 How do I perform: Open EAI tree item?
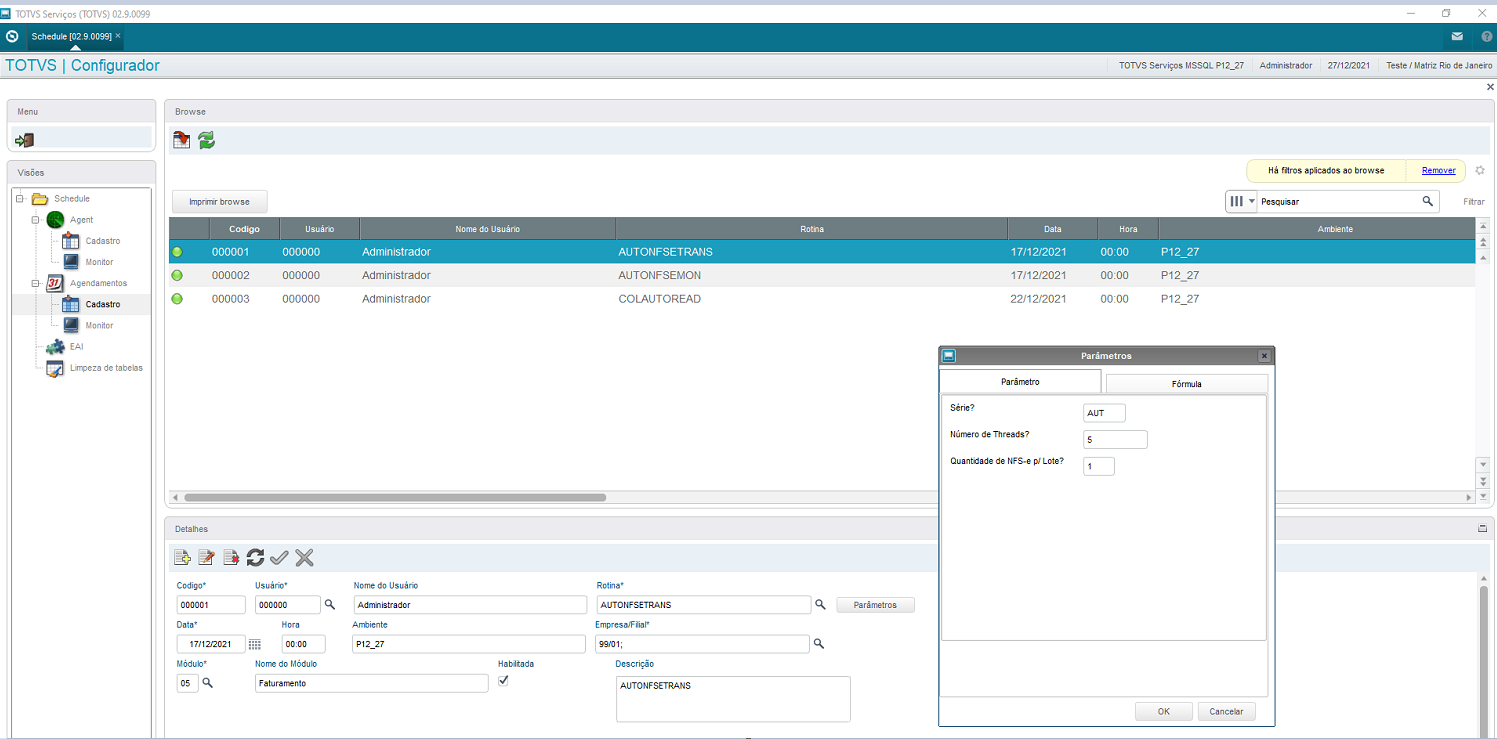tap(76, 346)
